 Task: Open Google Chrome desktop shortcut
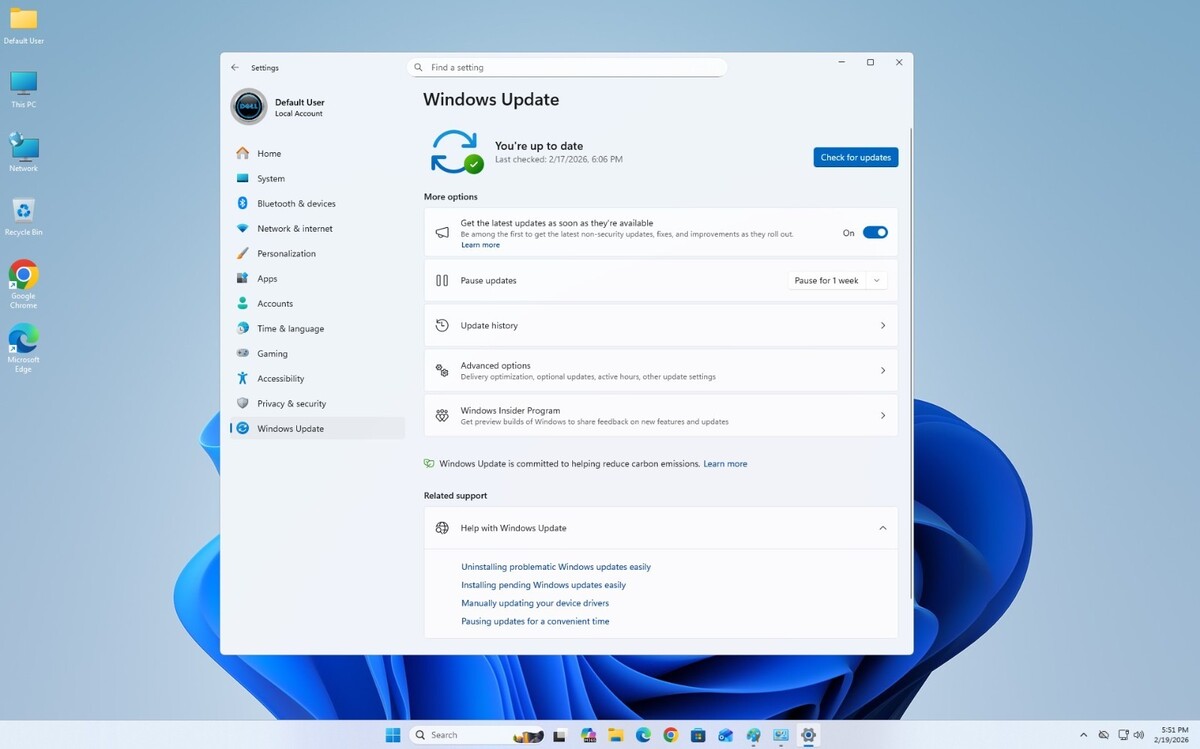[x=23, y=275]
